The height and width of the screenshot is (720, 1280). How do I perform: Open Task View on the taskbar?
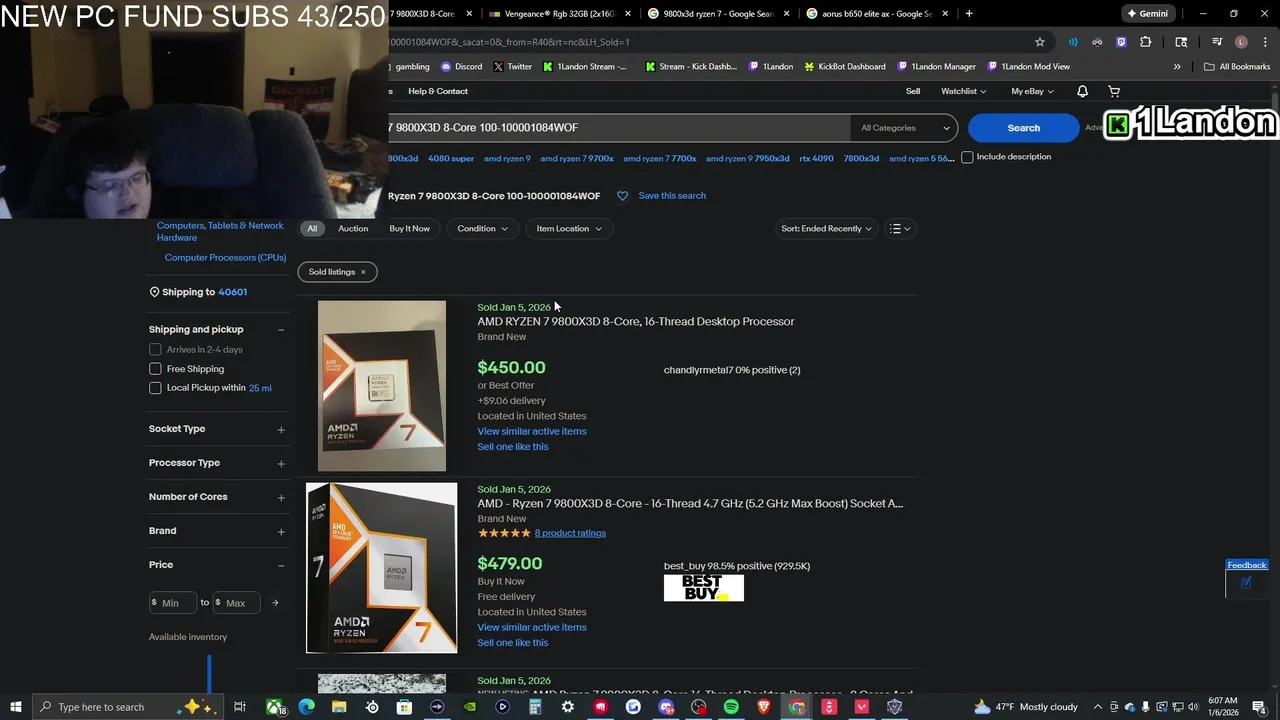[240, 707]
